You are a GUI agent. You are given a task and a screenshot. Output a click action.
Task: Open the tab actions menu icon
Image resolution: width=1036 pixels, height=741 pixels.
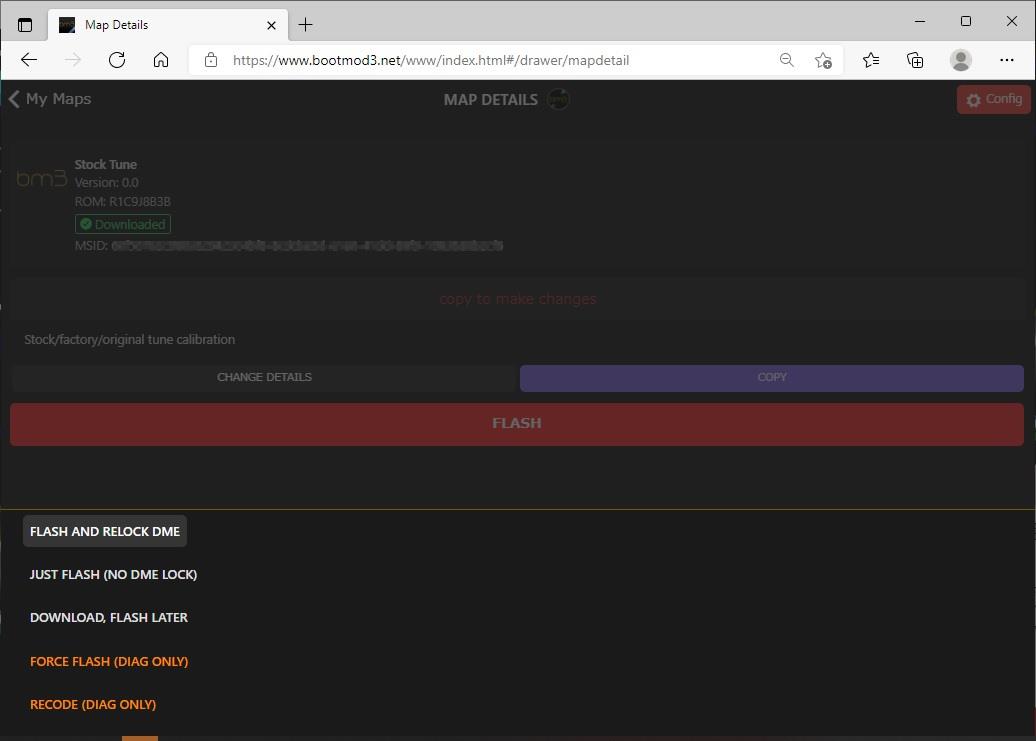(25, 25)
